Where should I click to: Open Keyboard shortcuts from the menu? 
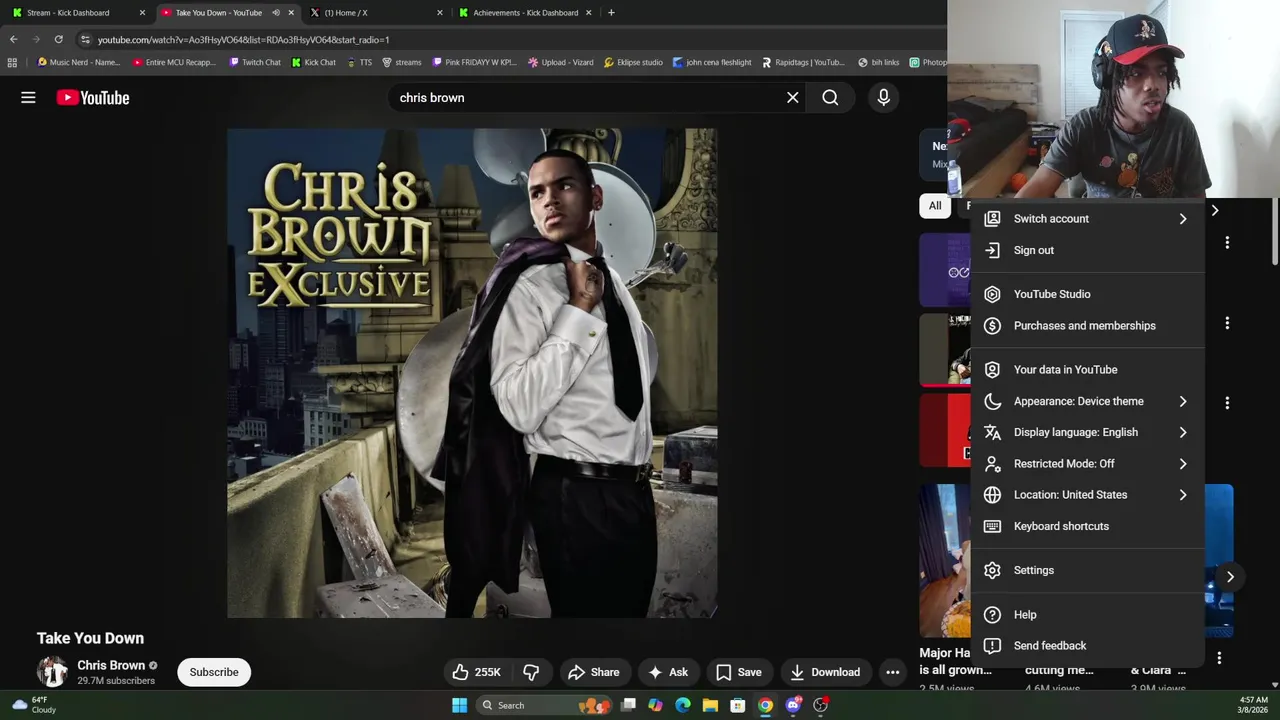pyautogui.click(x=1087, y=526)
